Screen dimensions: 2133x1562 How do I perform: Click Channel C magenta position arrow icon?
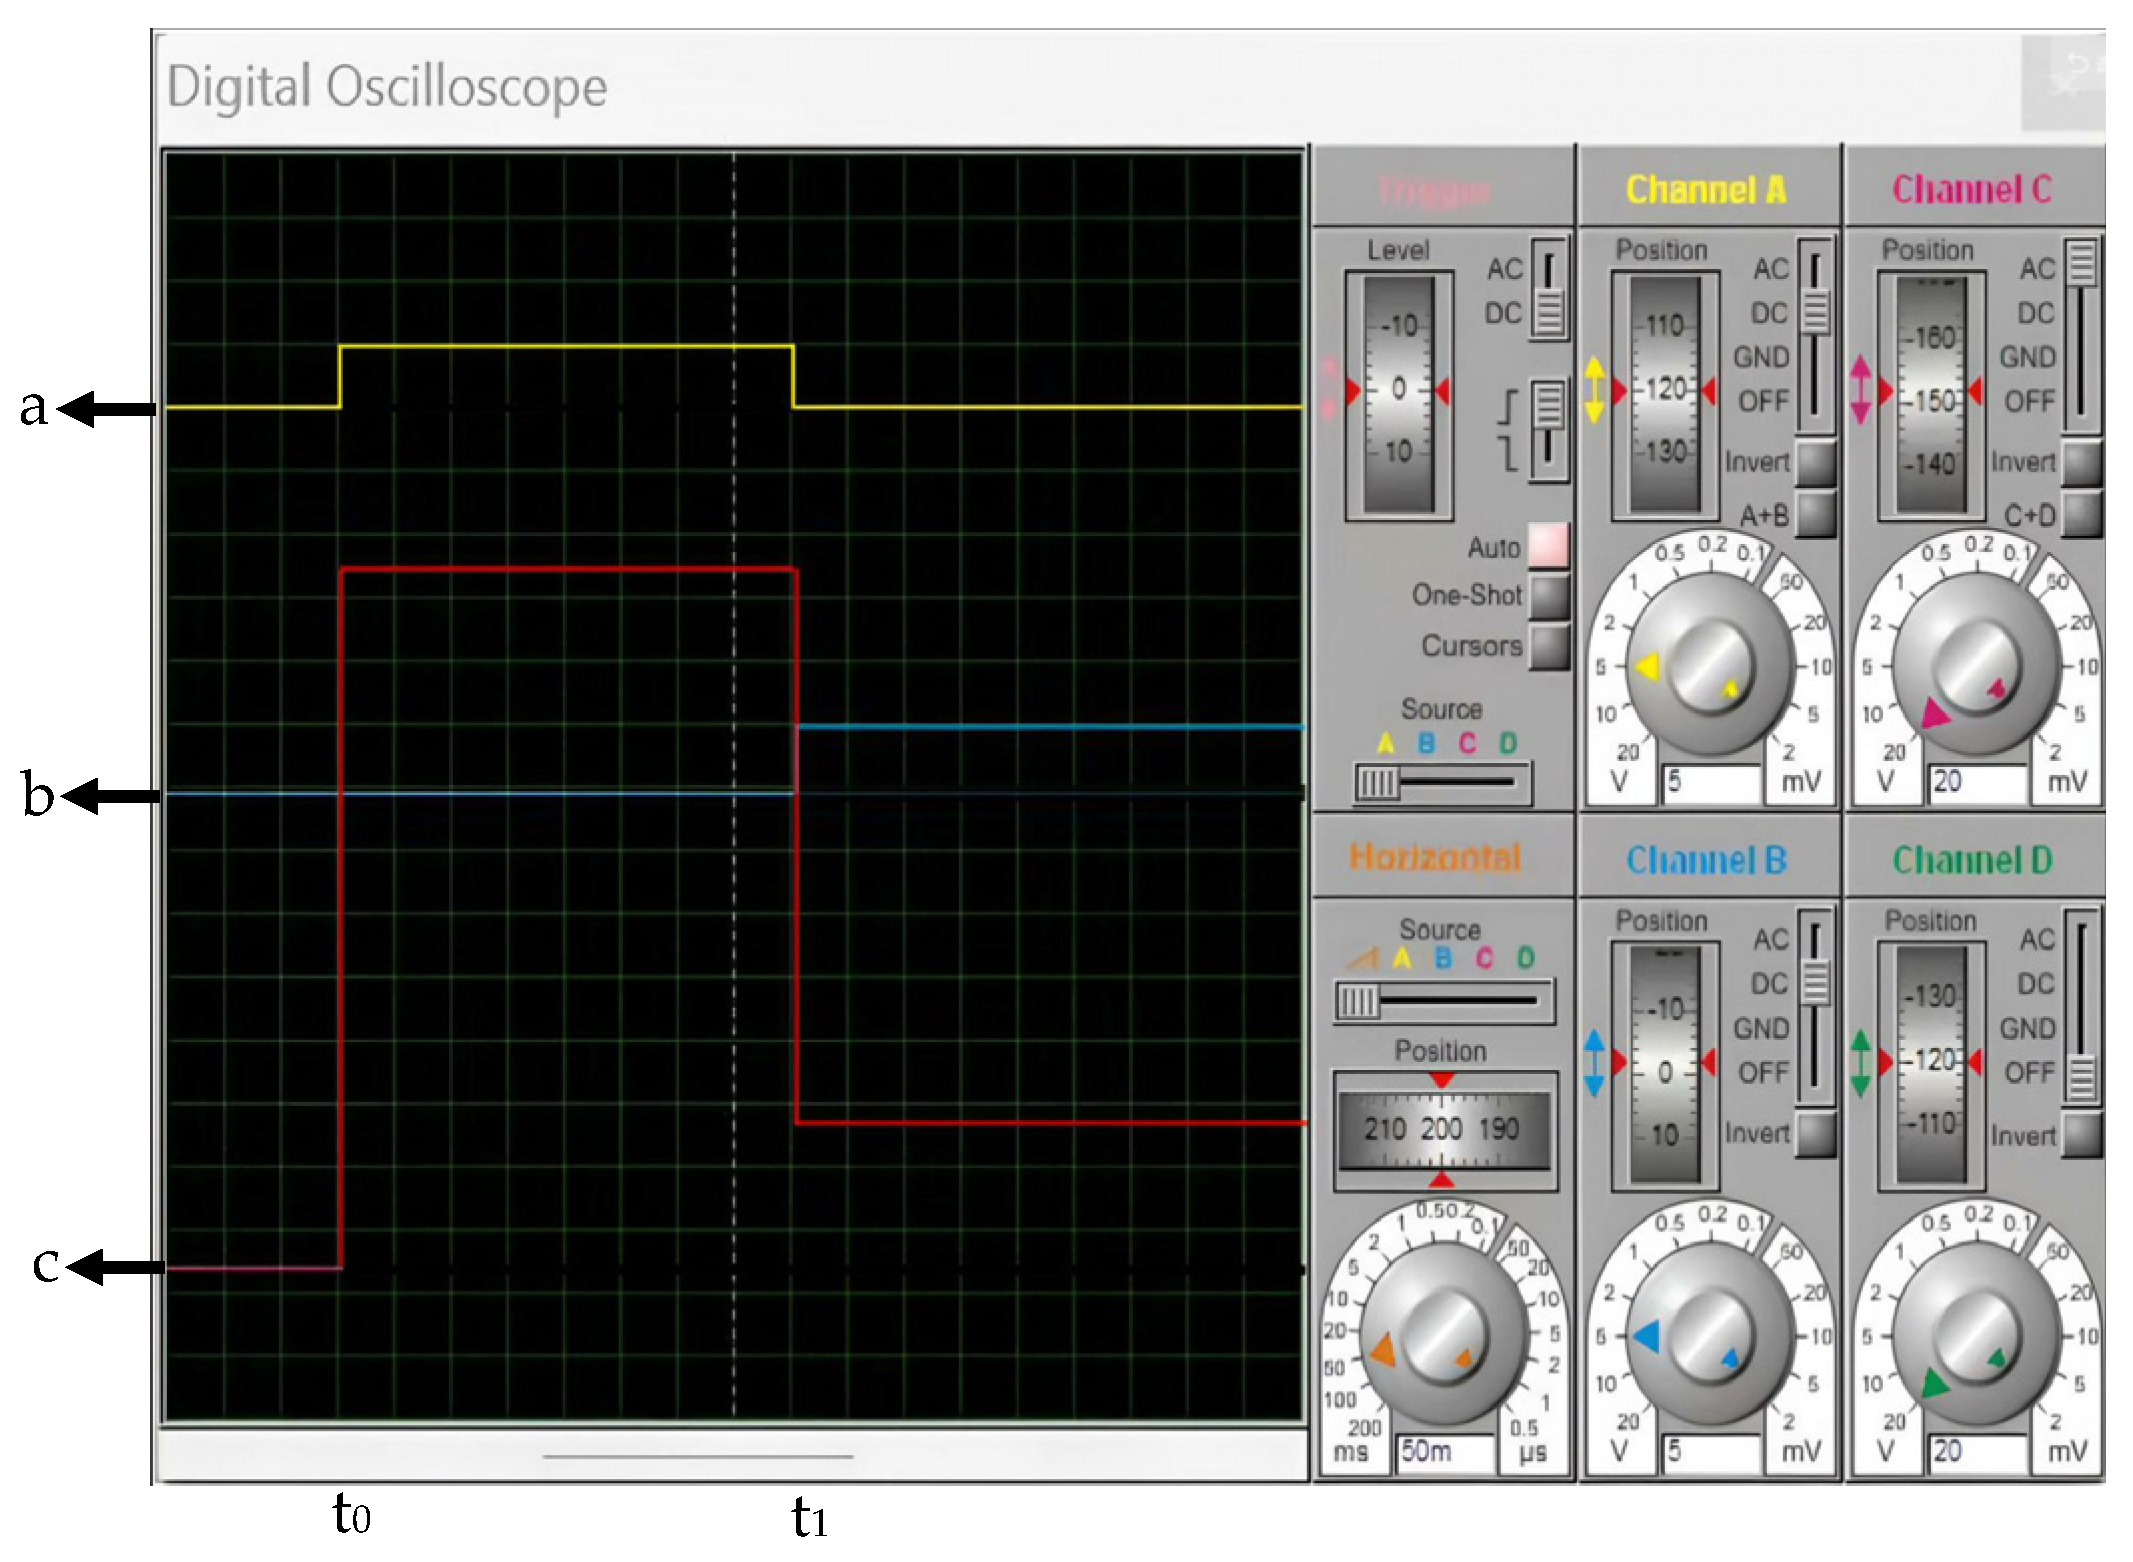pos(1860,390)
